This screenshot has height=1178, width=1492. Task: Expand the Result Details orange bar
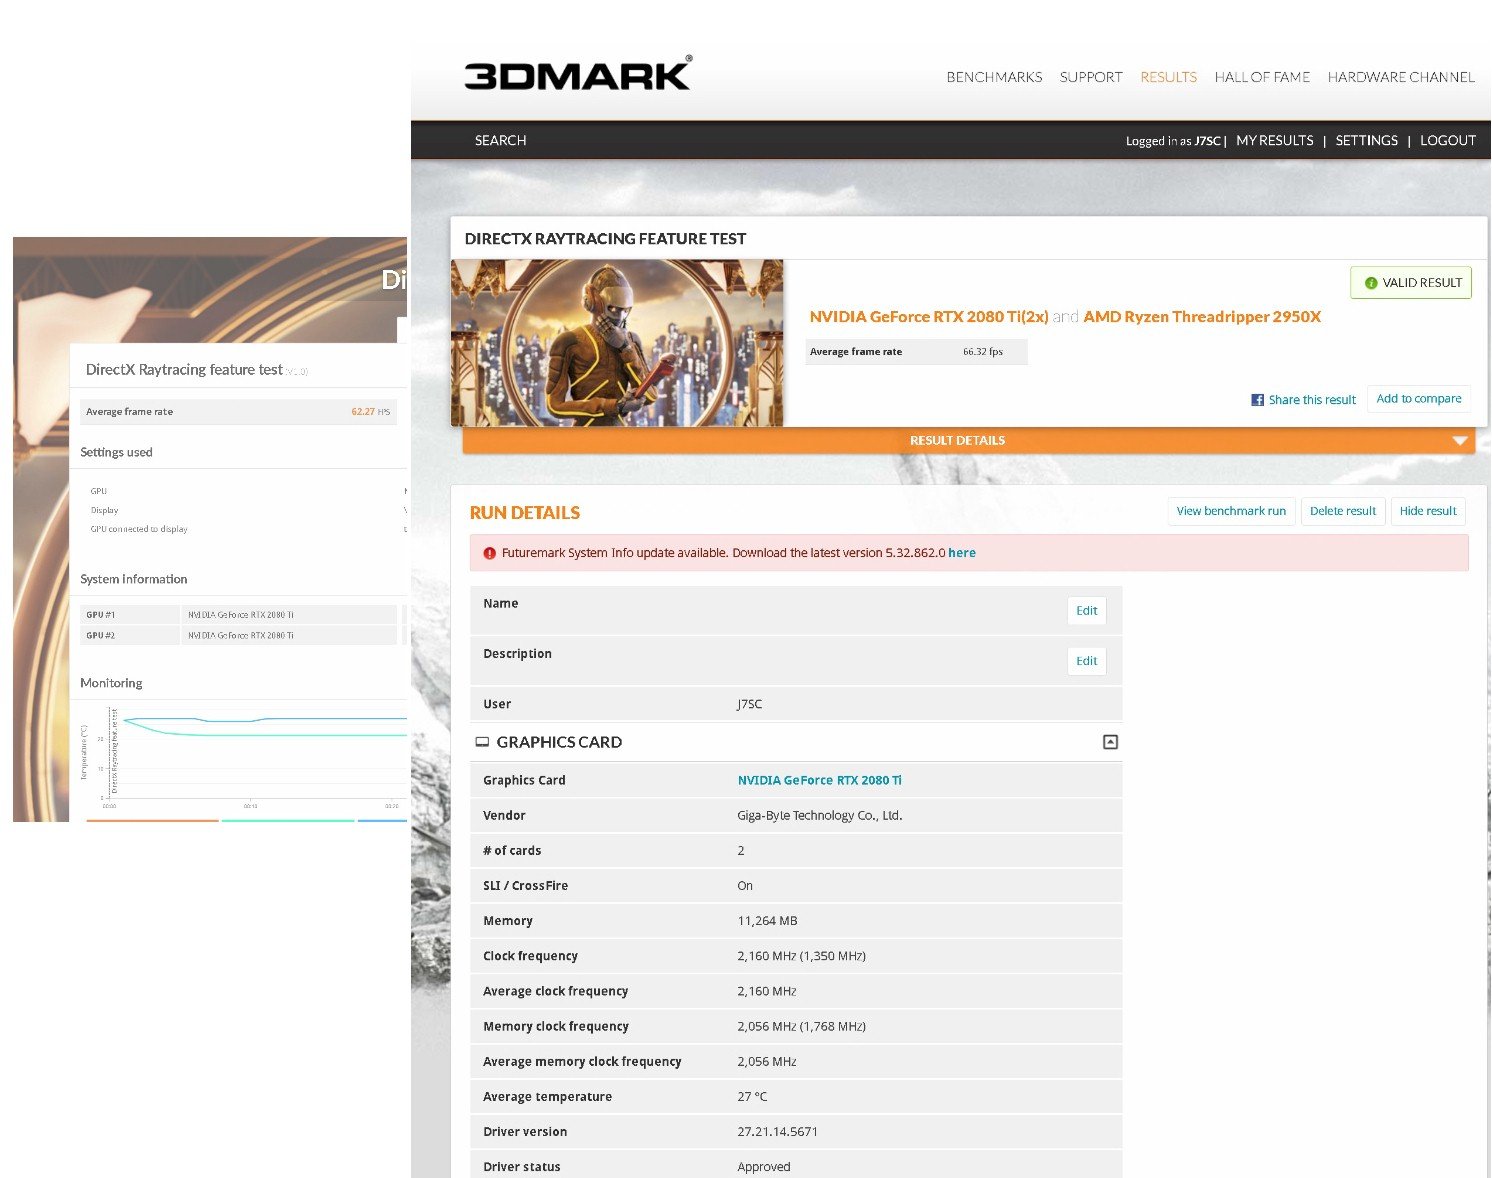(x=968, y=440)
